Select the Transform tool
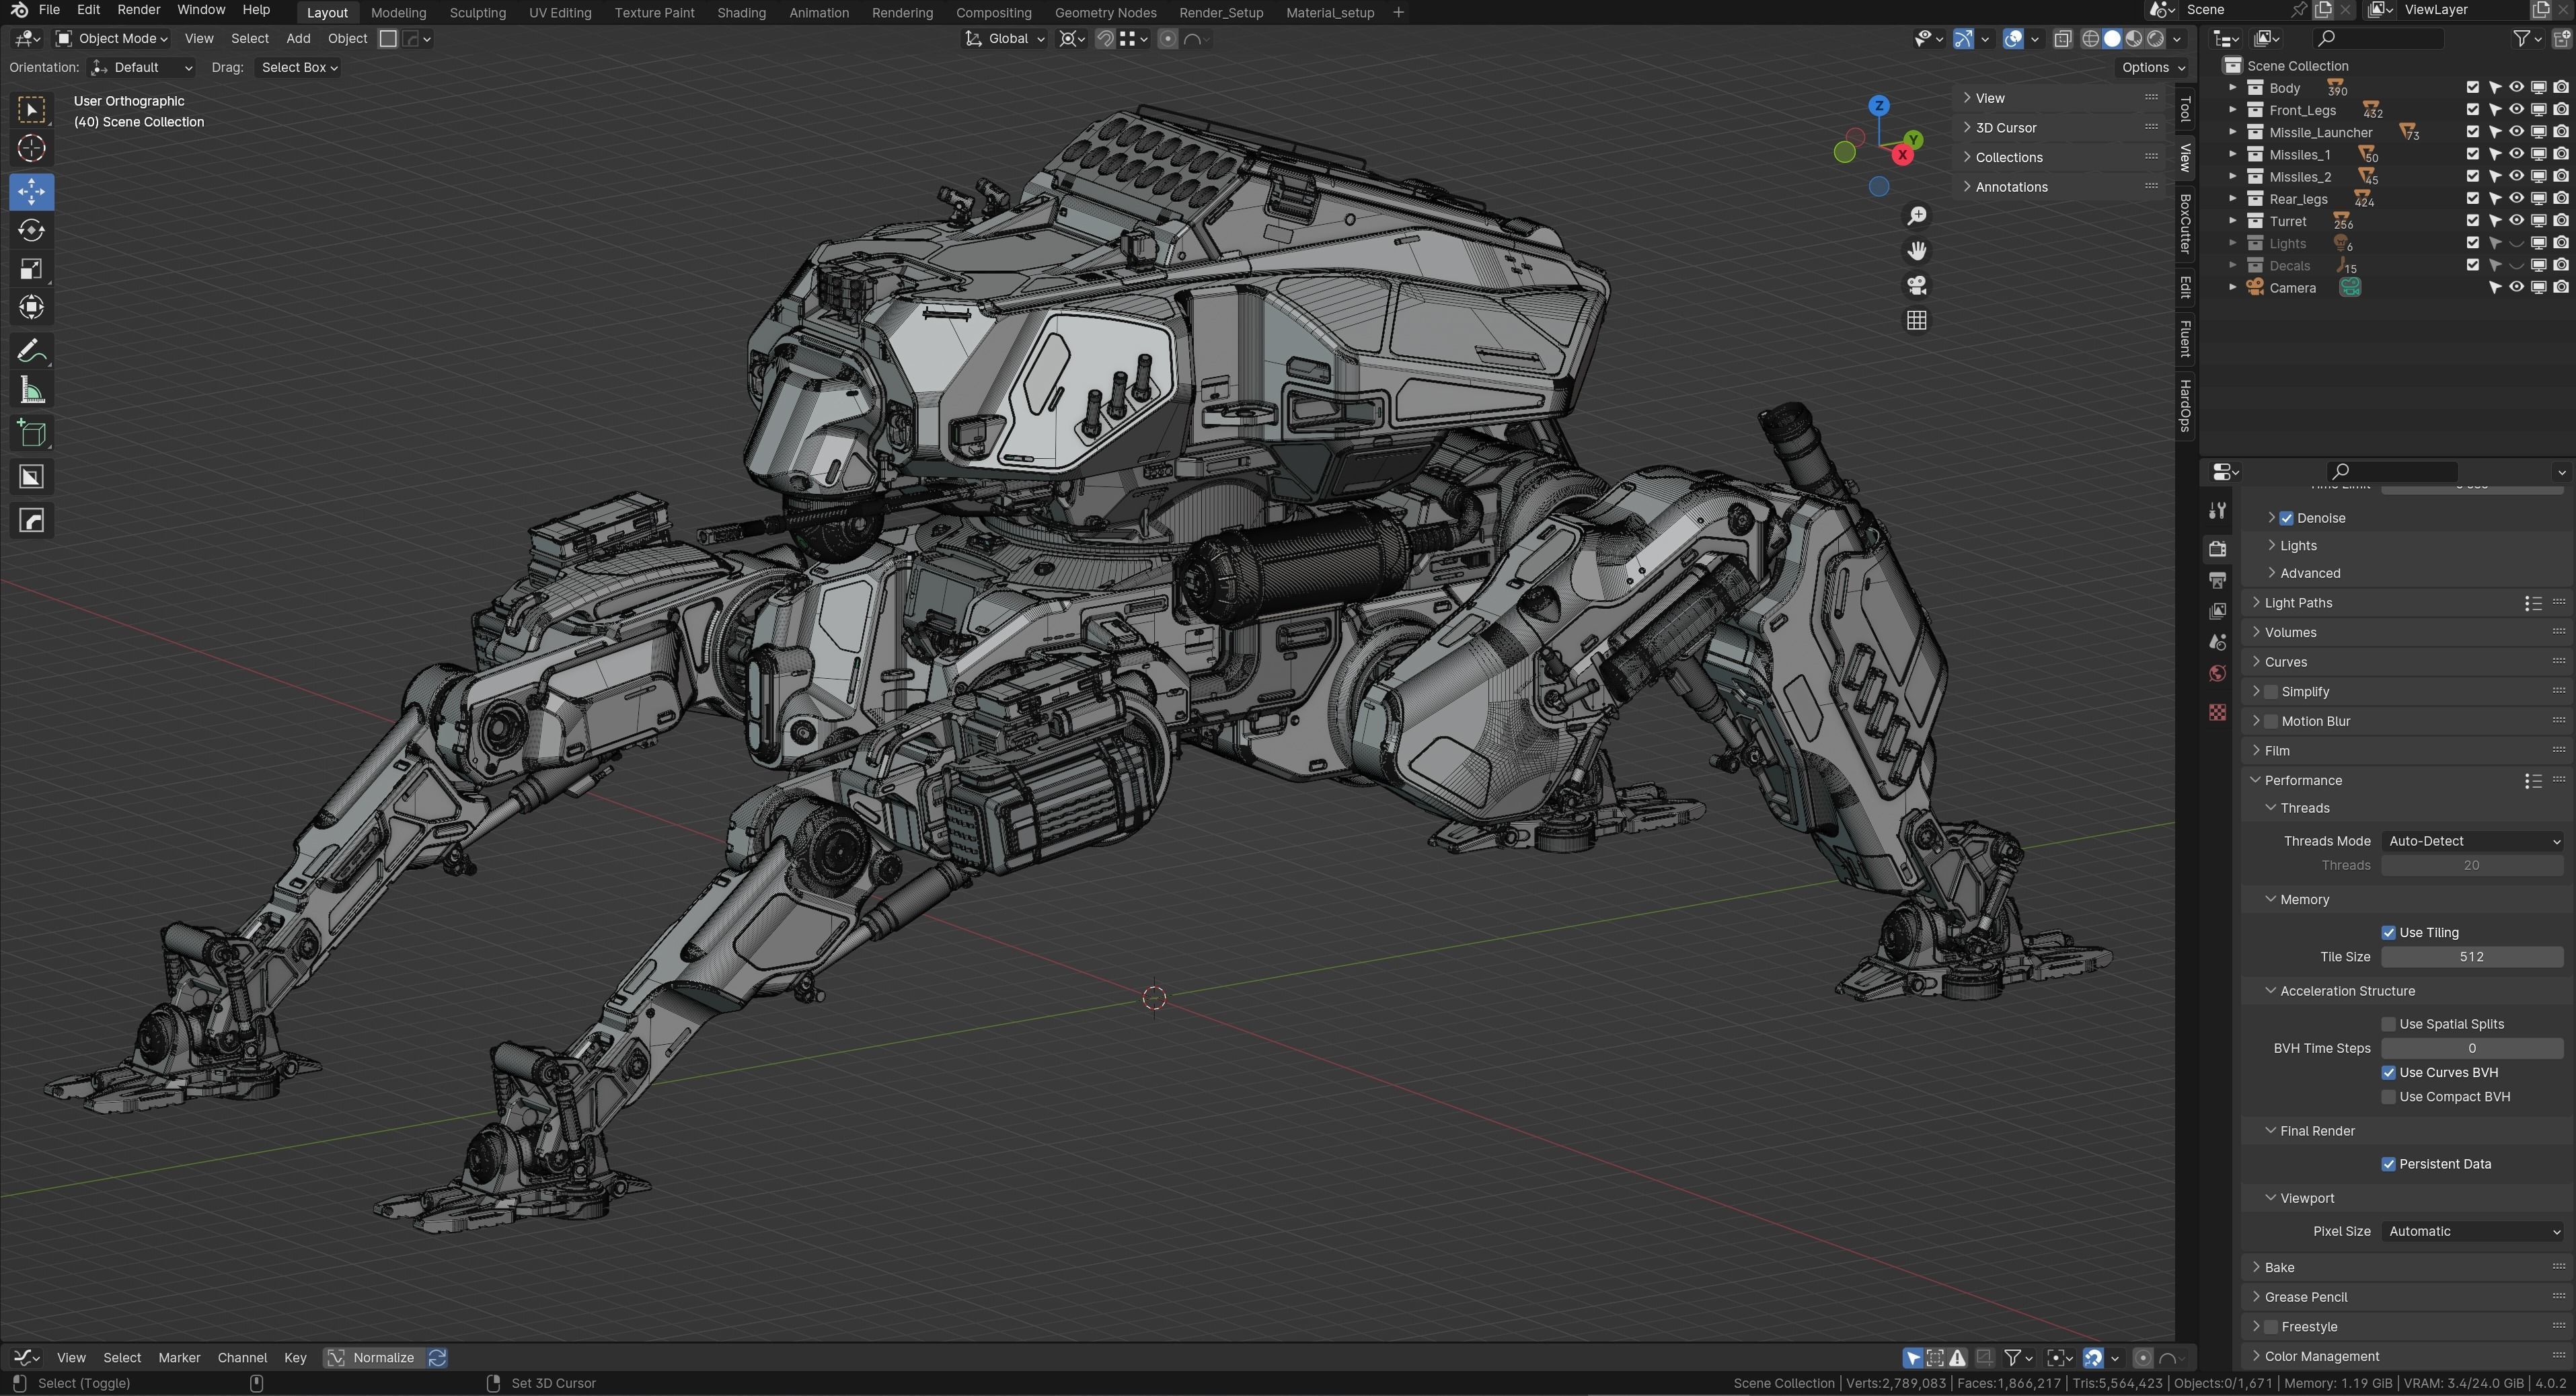The width and height of the screenshot is (2576, 1396). click(31, 308)
